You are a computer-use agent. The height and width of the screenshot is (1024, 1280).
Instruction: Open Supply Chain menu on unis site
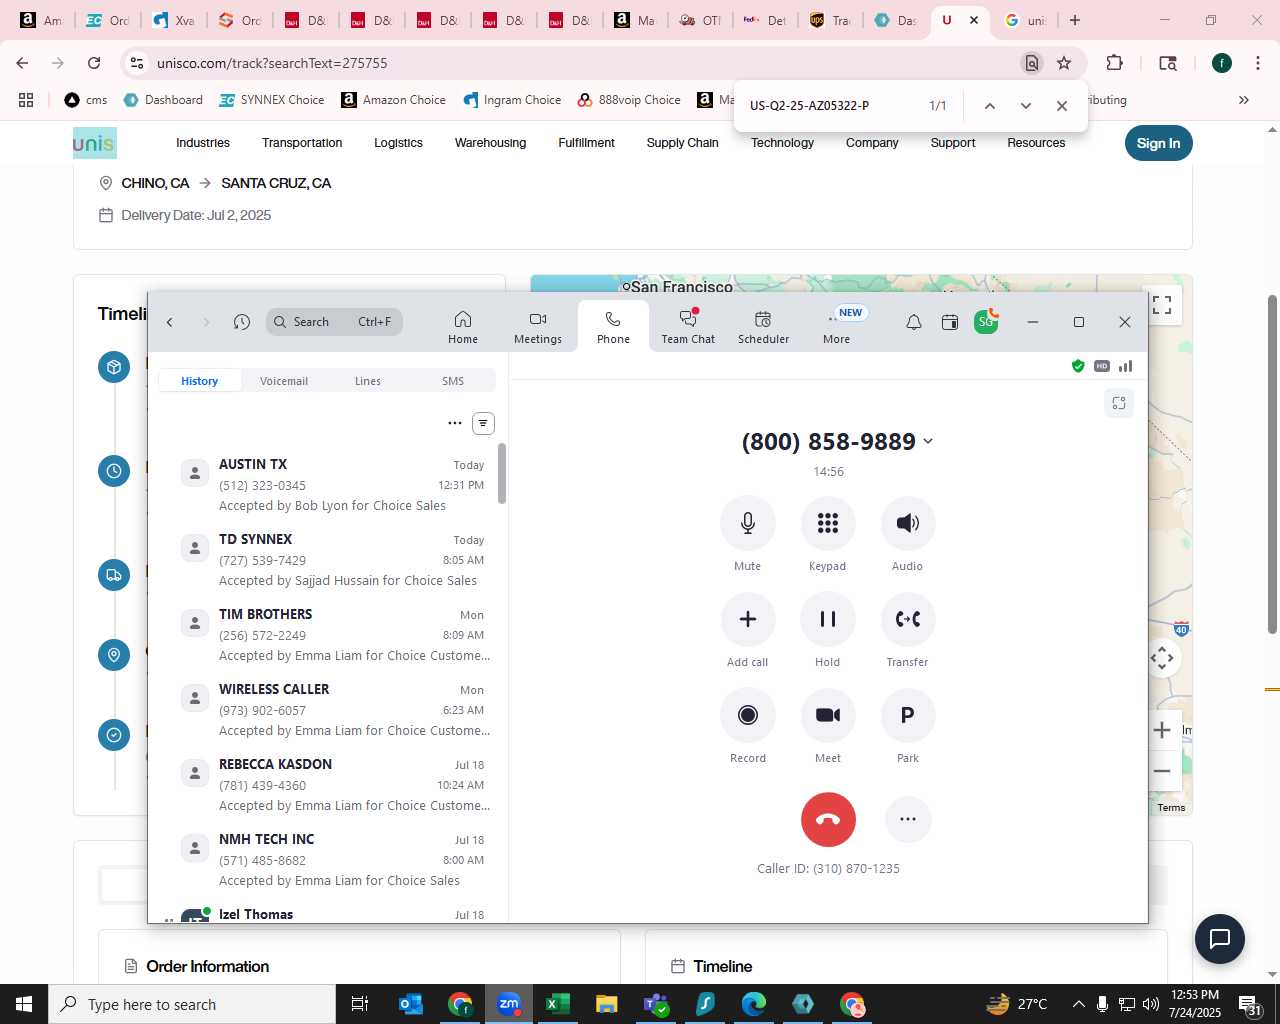pos(682,143)
